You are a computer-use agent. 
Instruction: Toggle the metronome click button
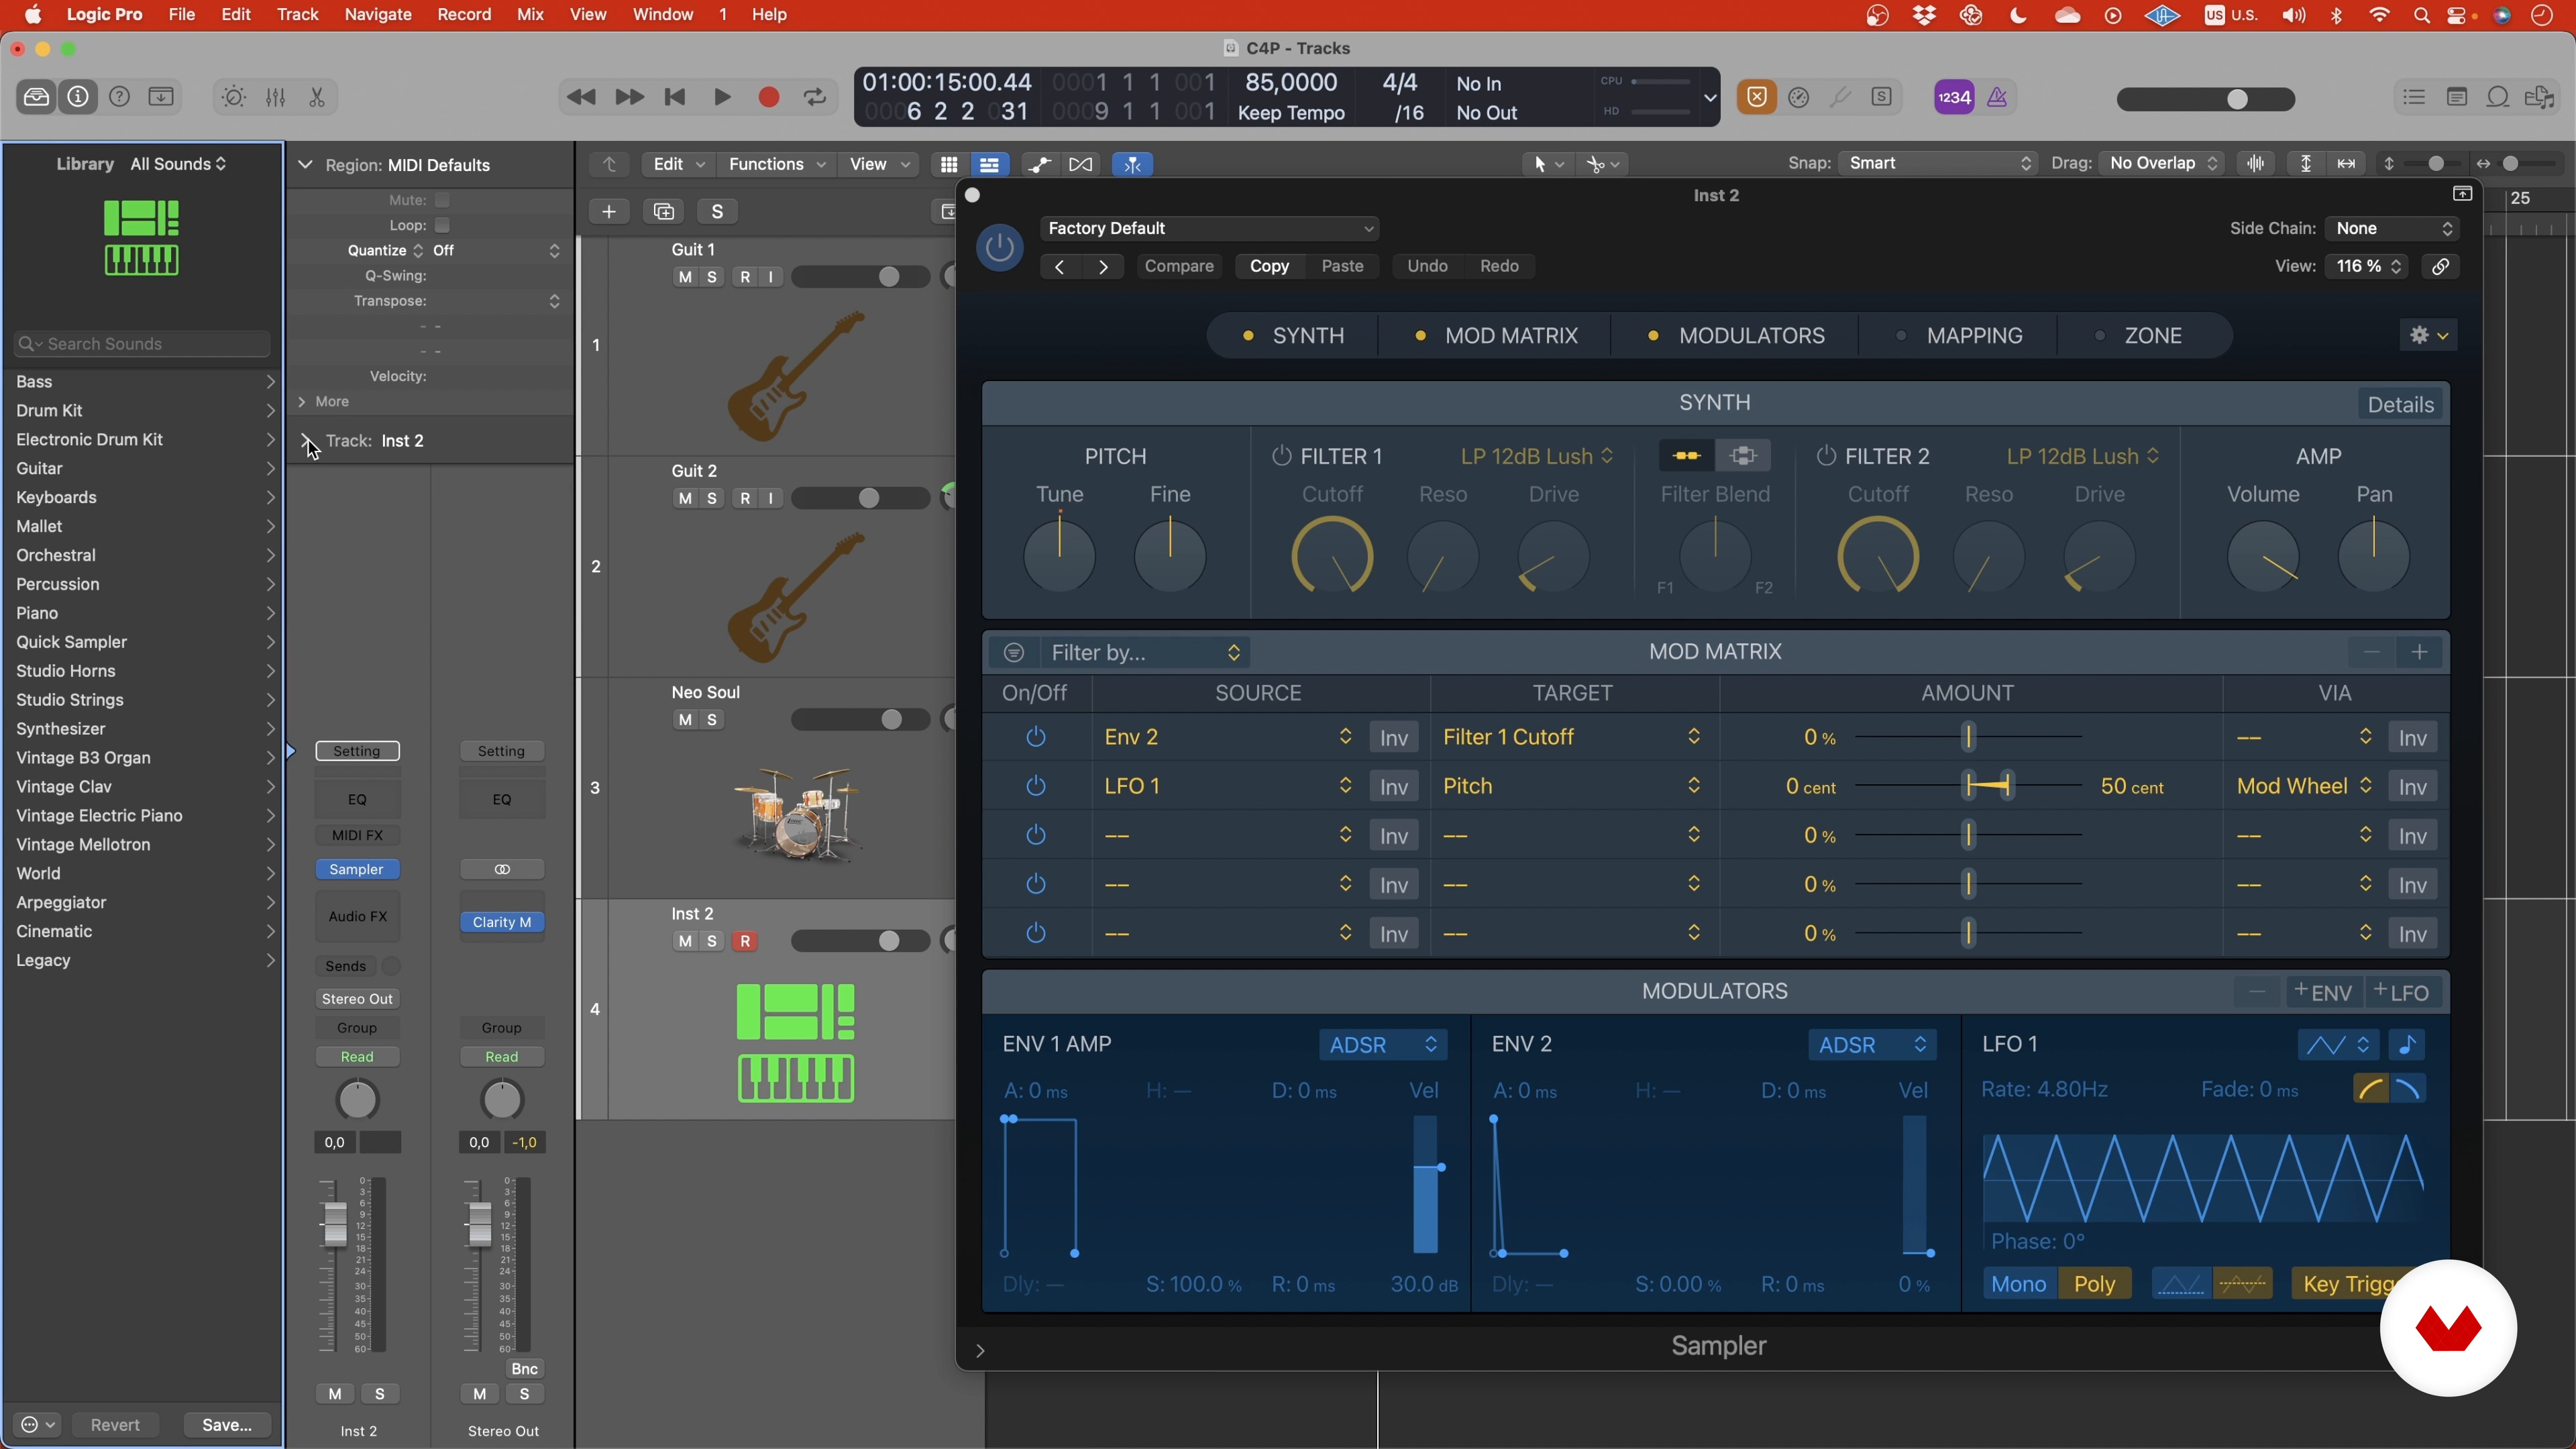tap(1997, 97)
